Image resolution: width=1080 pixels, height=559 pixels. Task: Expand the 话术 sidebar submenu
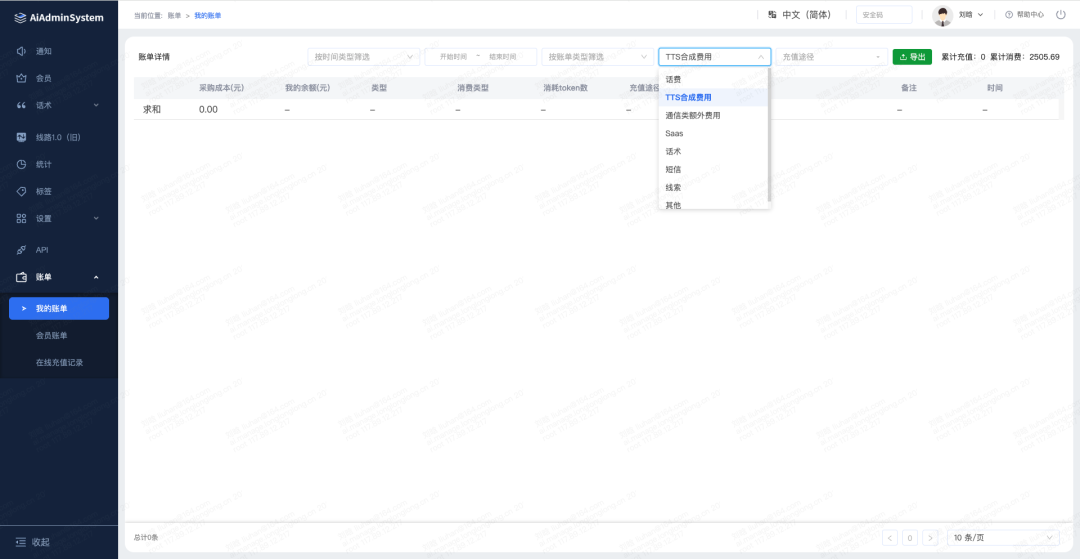click(x=60, y=105)
